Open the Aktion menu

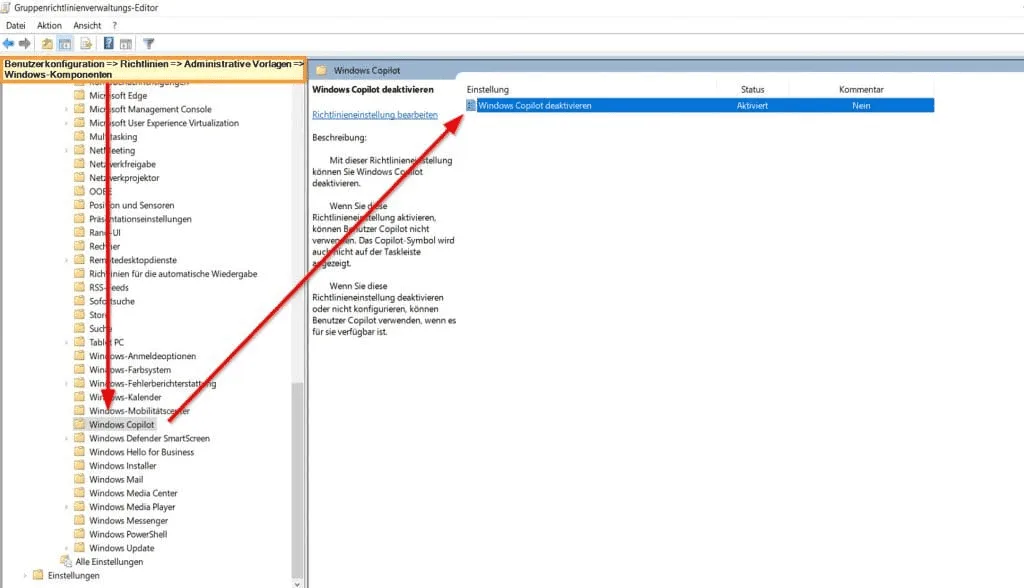click(x=49, y=25)
